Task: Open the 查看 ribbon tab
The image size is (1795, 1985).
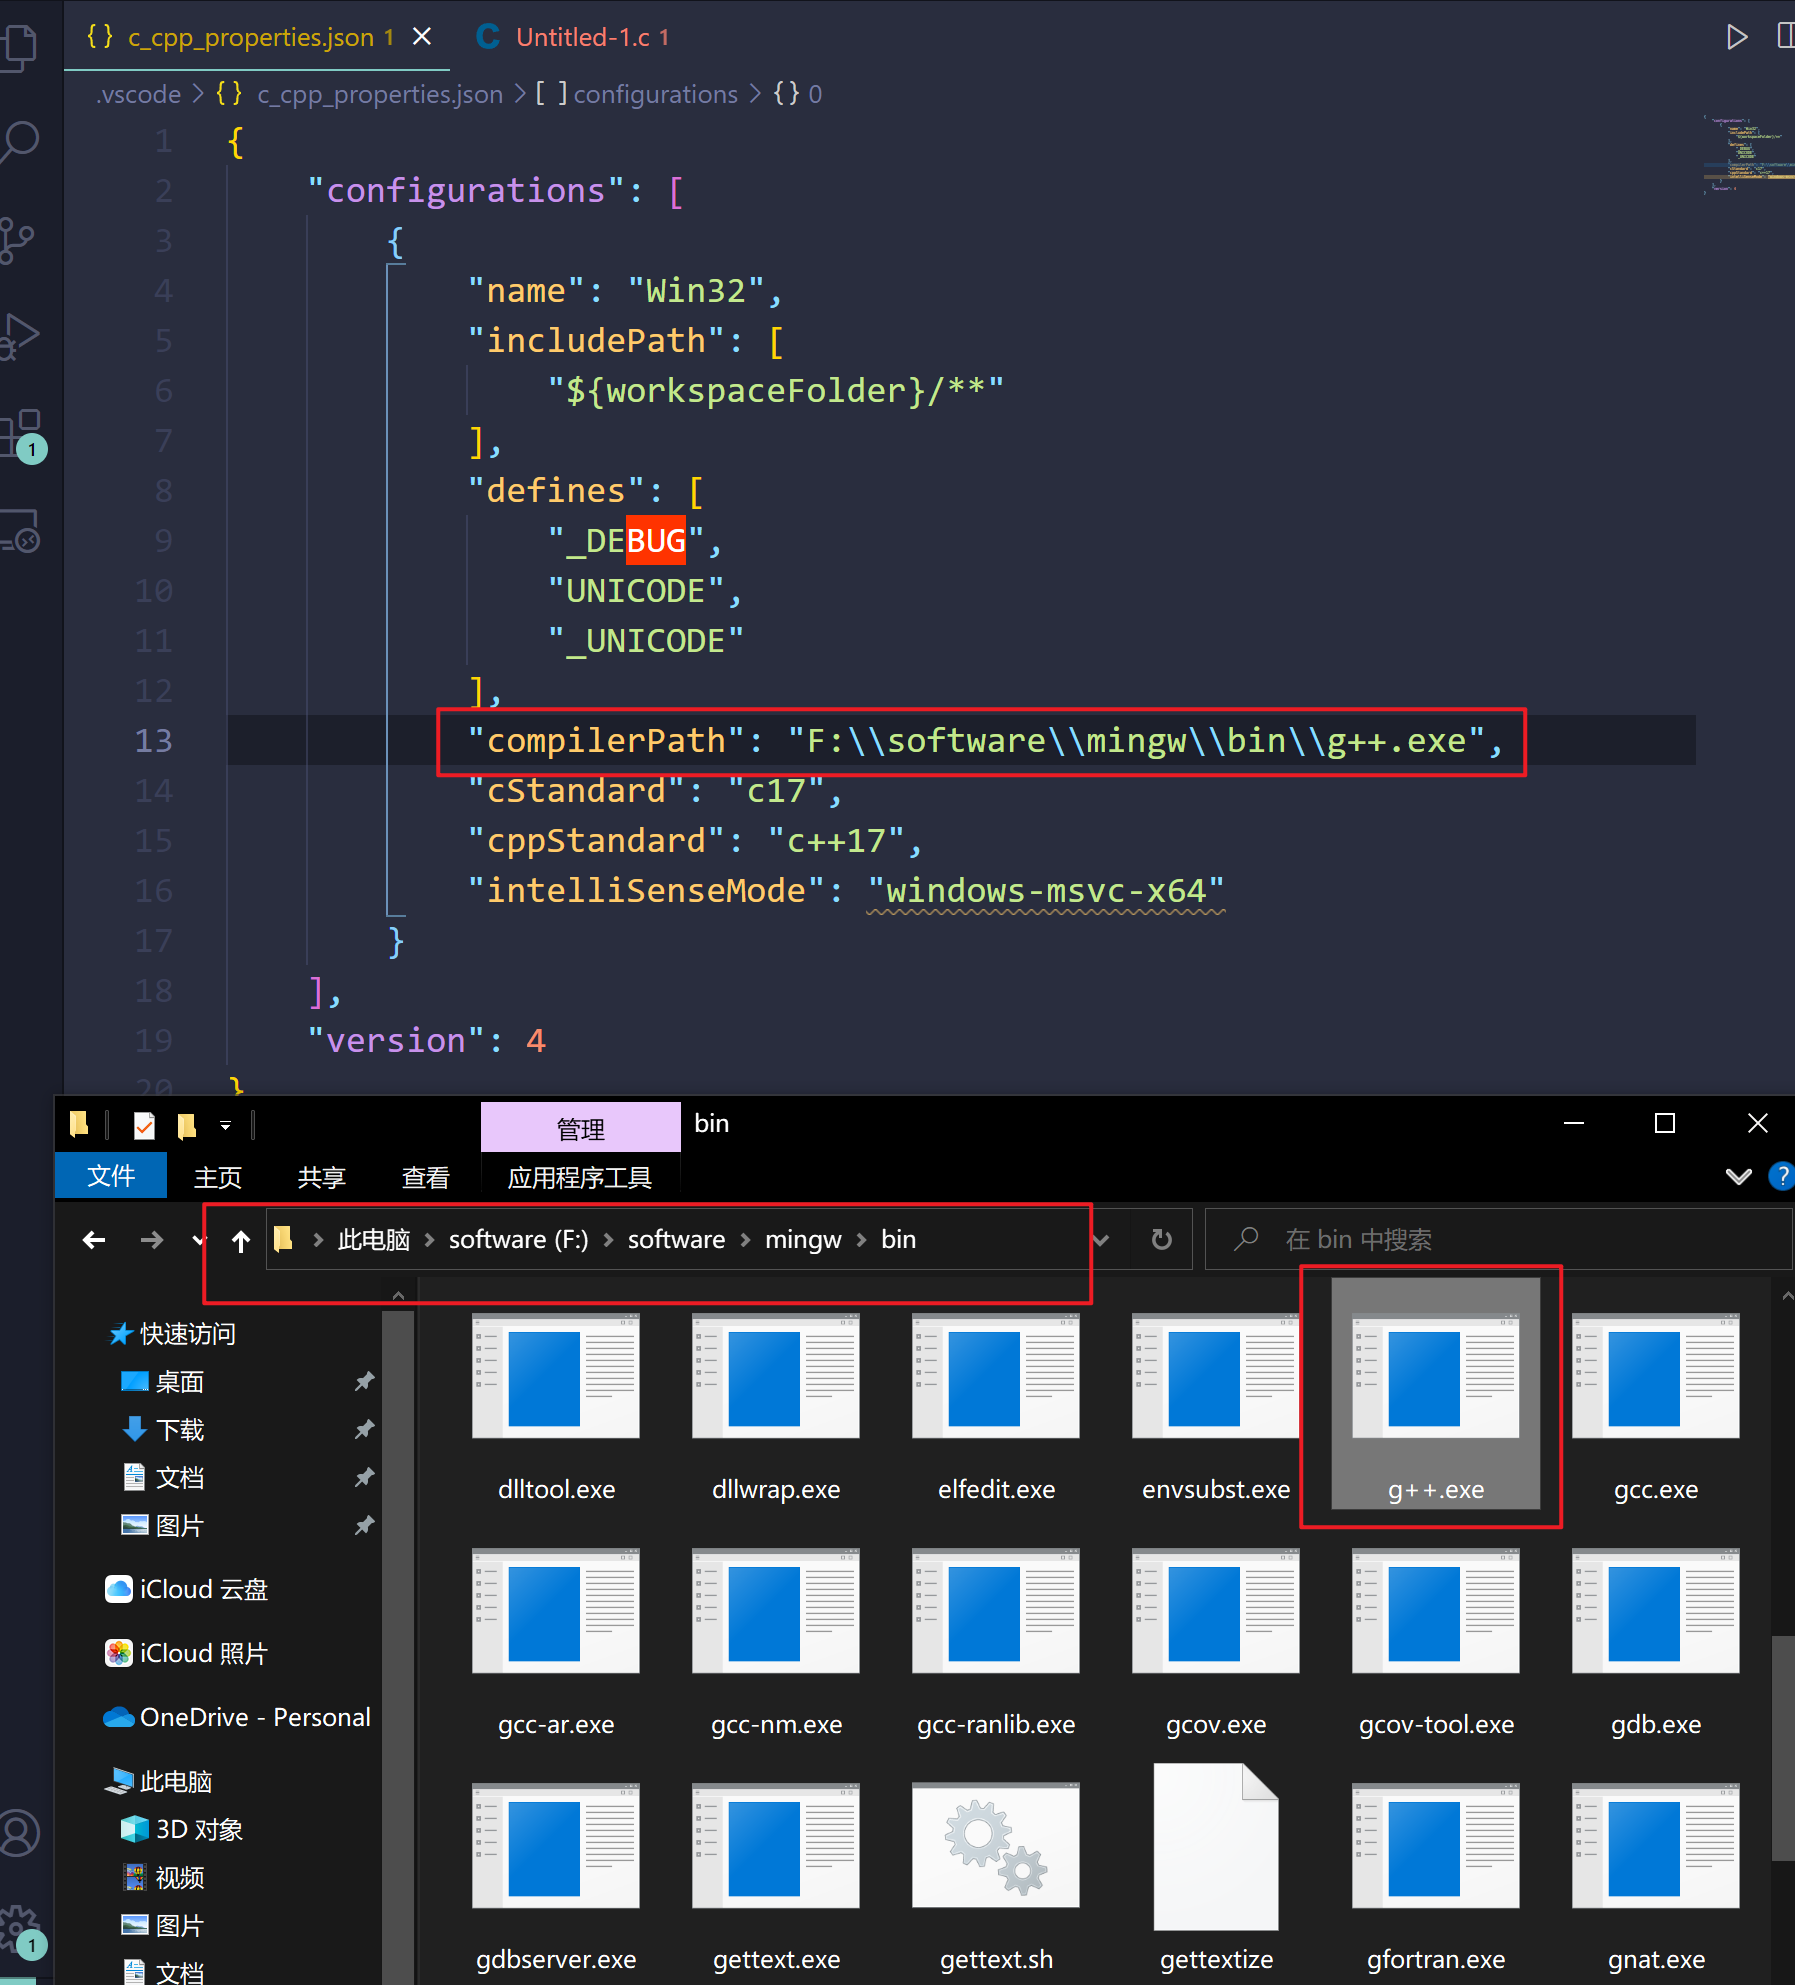Action: click(426, 1177)
